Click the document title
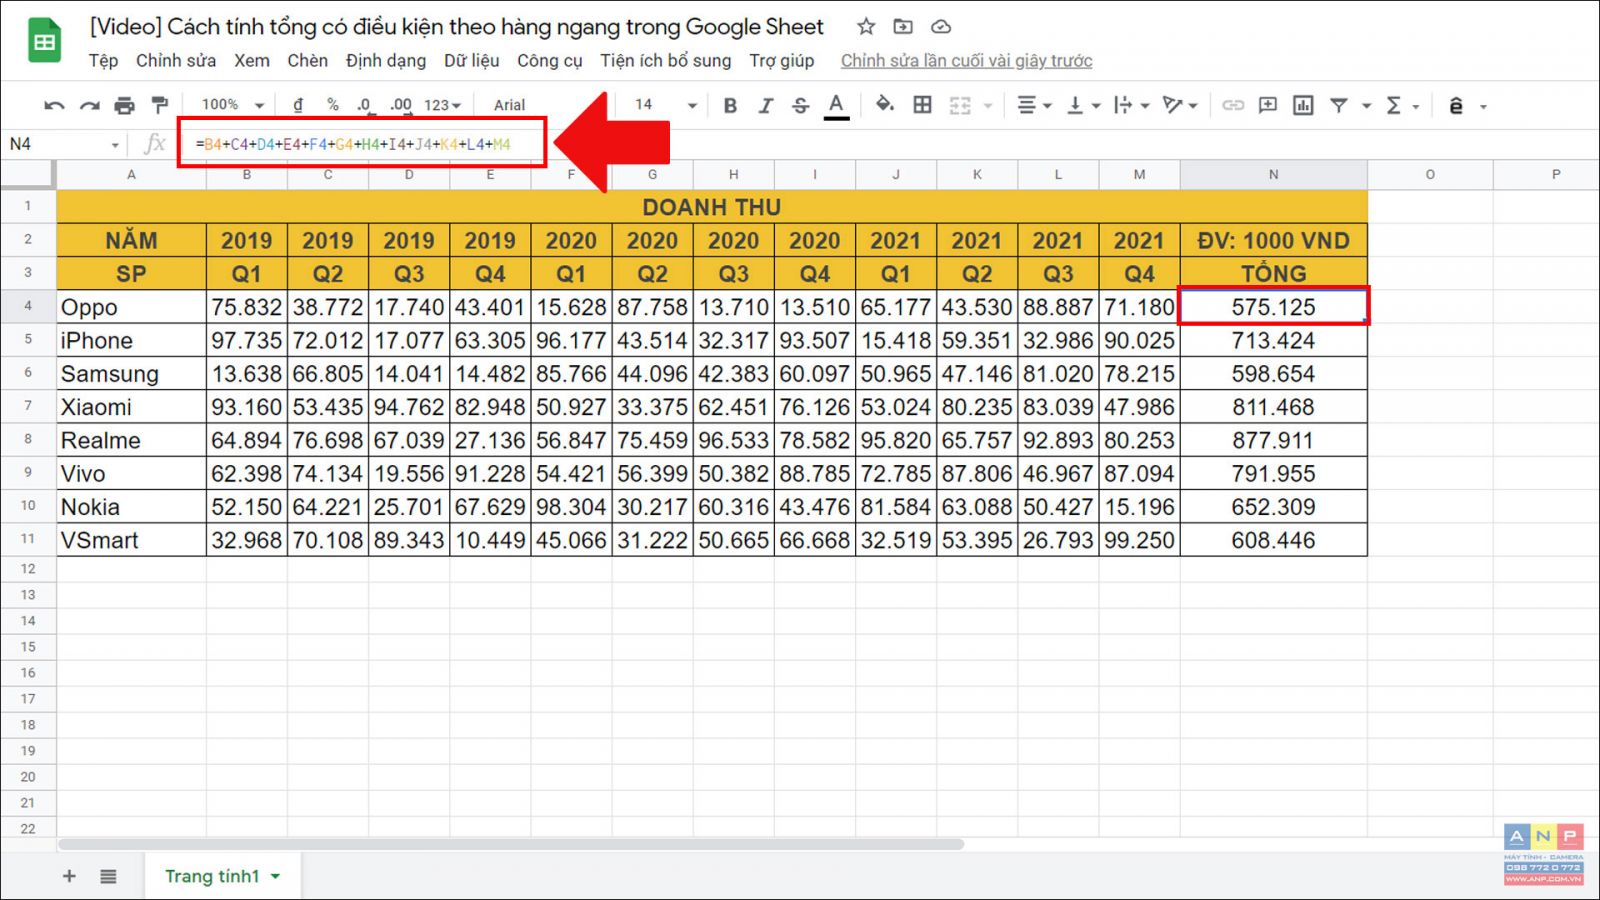Screen dimensions: 1600x900 (x=457, y=27)
